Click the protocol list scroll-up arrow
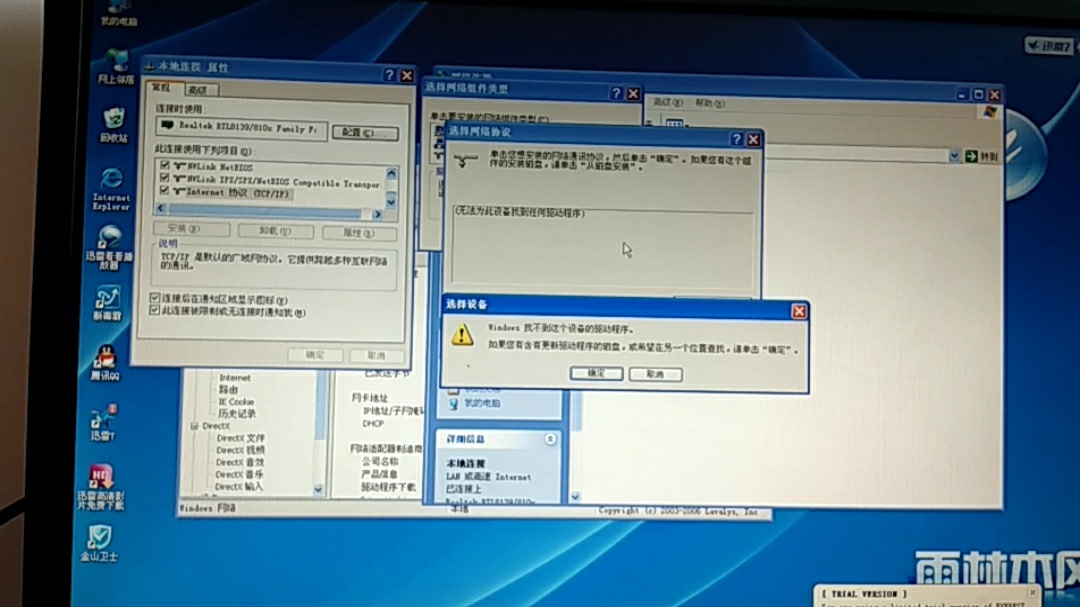This screenshot has height=607, width=1080. [x=391, y=173]
